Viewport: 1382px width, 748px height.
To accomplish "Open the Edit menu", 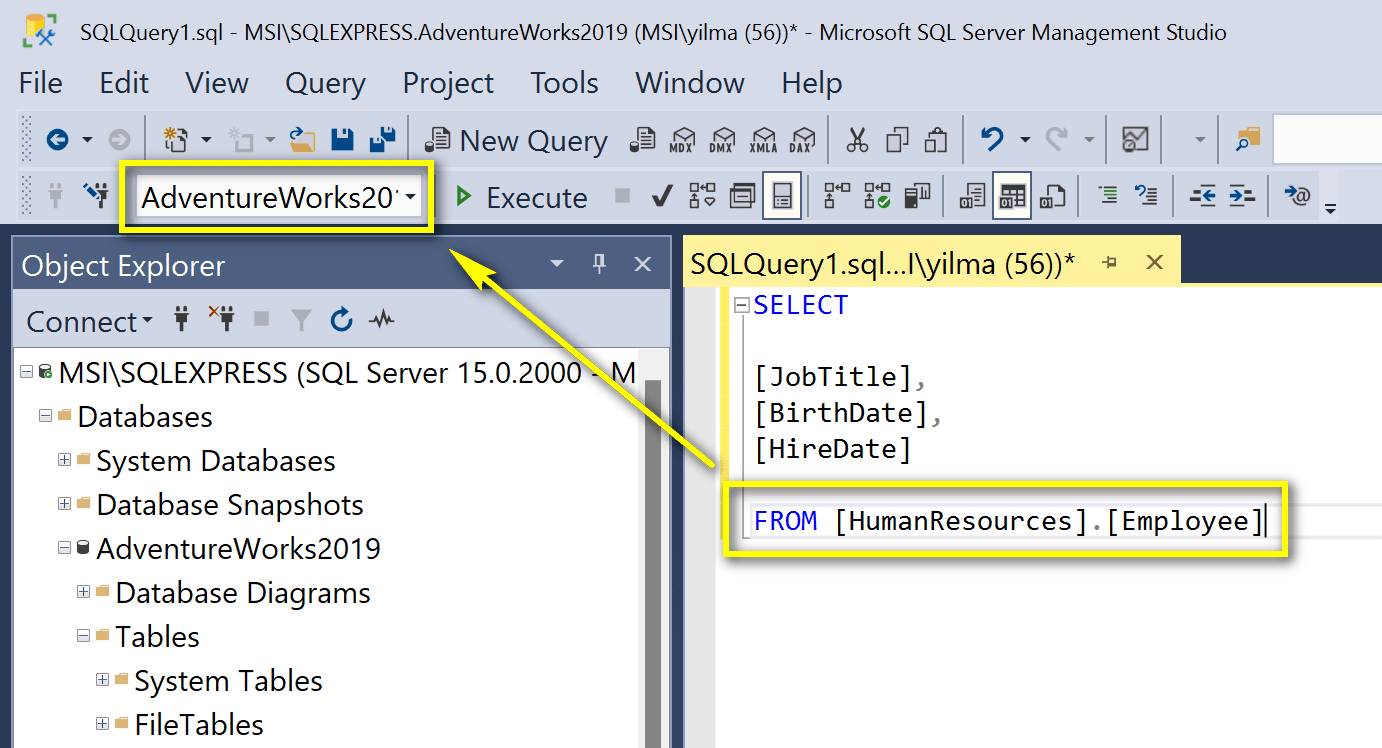I will pos(124,83).
